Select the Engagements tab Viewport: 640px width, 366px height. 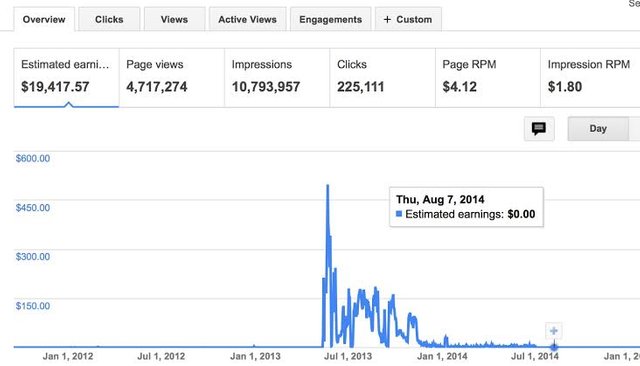click(x=331, y=19)
